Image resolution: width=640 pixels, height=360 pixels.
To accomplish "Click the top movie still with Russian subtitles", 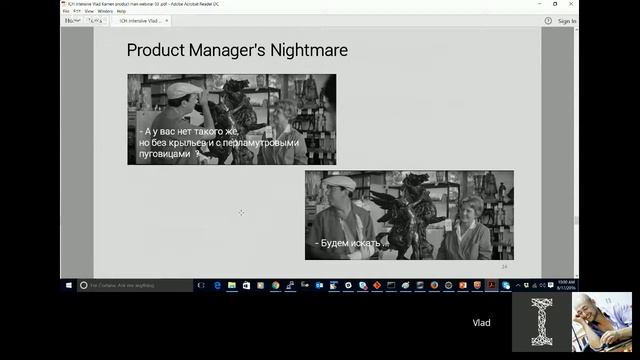I will coord(232,120).
